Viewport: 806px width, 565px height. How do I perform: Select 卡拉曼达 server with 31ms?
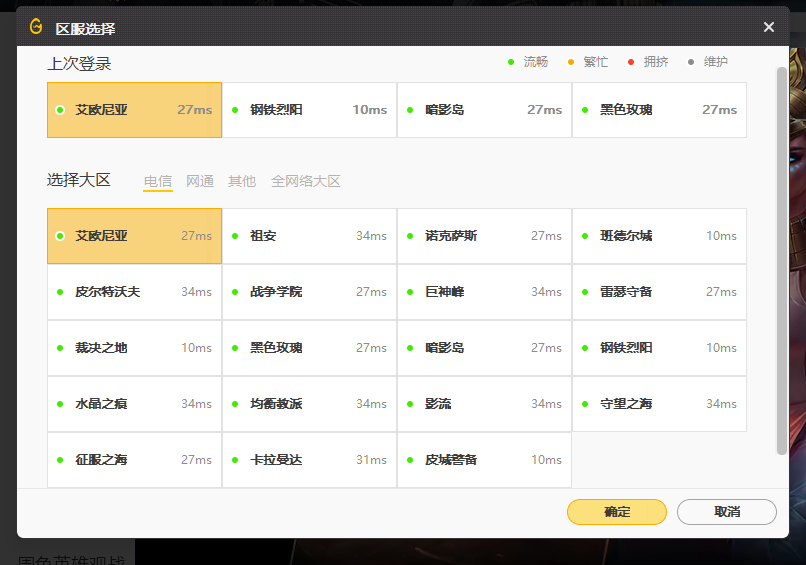pos(309,460)
